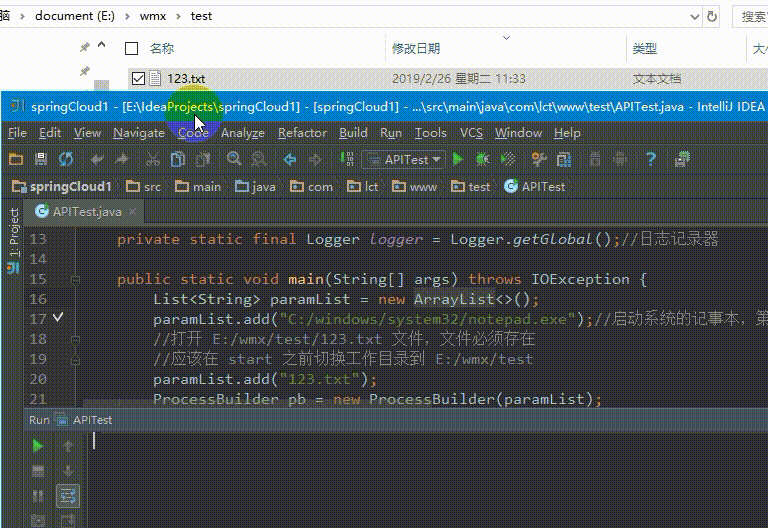Click the Undo arrow toolbar icon
This screenshot has height=528, width=768.
click(97, 159)
